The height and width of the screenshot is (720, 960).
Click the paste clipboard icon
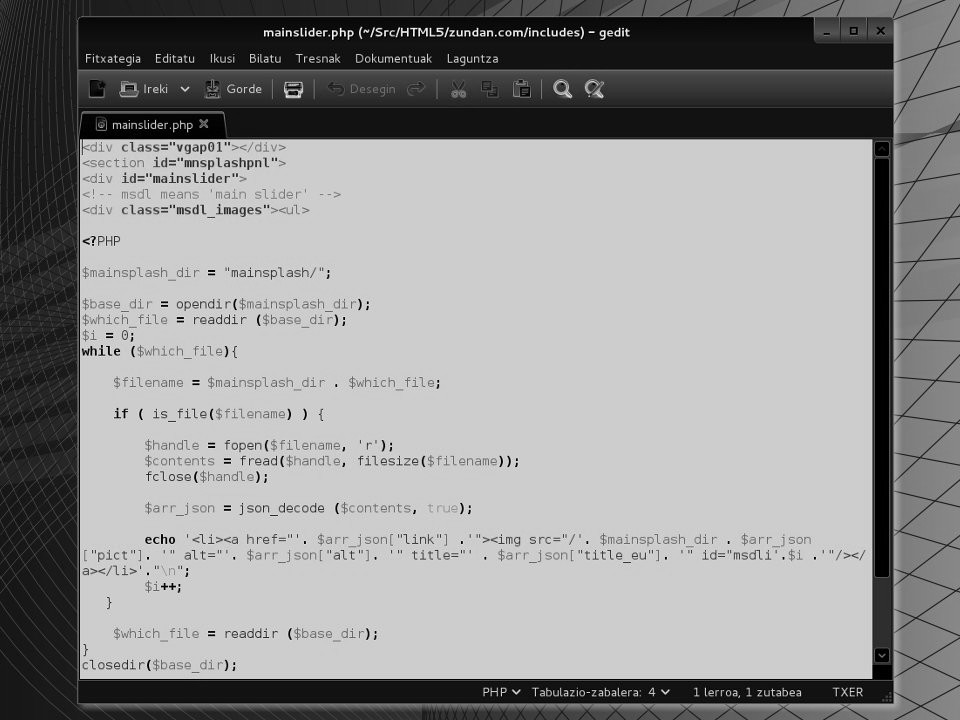tap(521, 89)
